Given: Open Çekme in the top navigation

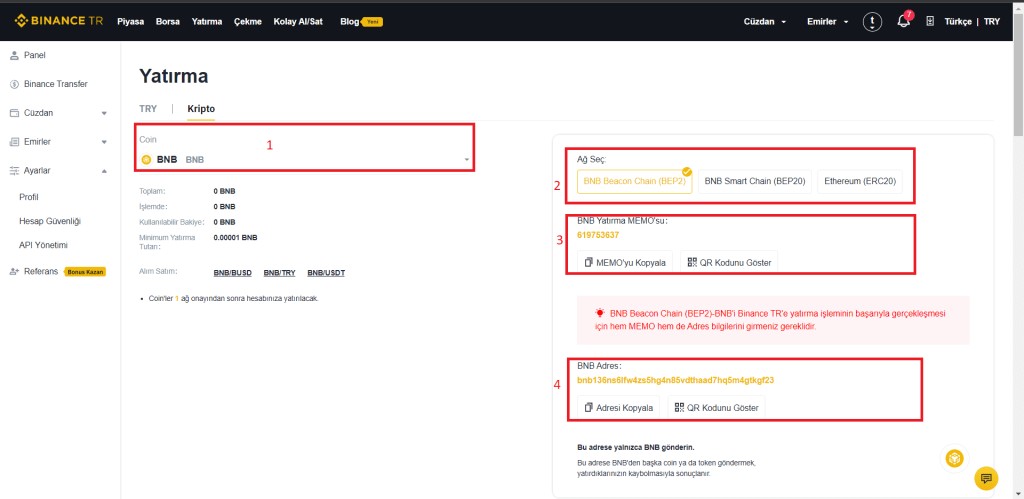Looking at the screenshot, I should pyautogui.click(x=248, y=22).
